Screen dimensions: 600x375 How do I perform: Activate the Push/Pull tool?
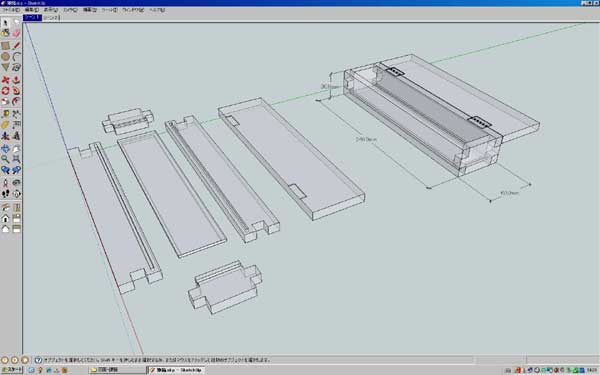coord(16,80)
